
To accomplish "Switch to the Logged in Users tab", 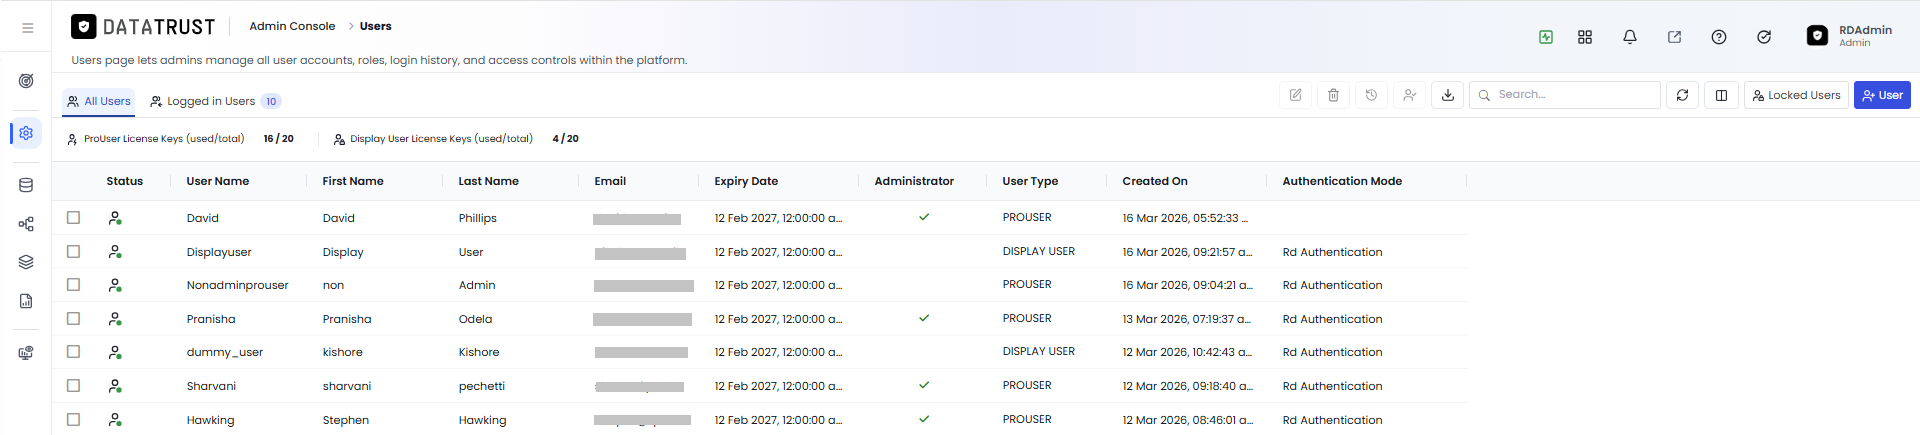I will click(x=215, y=101).
